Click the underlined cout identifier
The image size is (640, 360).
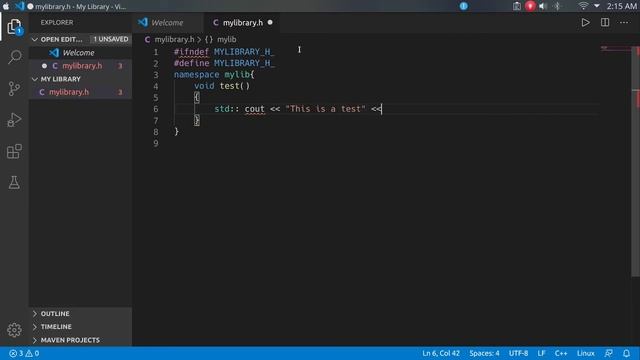coord(255,109)
